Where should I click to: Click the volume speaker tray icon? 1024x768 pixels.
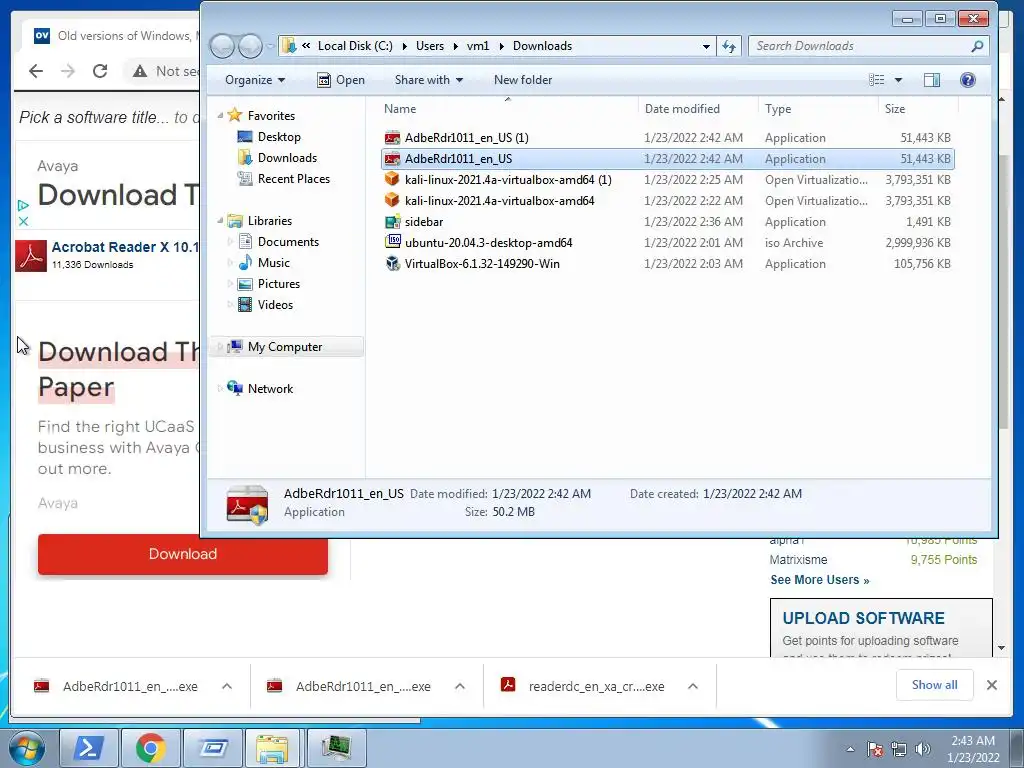tap(922, 749)
